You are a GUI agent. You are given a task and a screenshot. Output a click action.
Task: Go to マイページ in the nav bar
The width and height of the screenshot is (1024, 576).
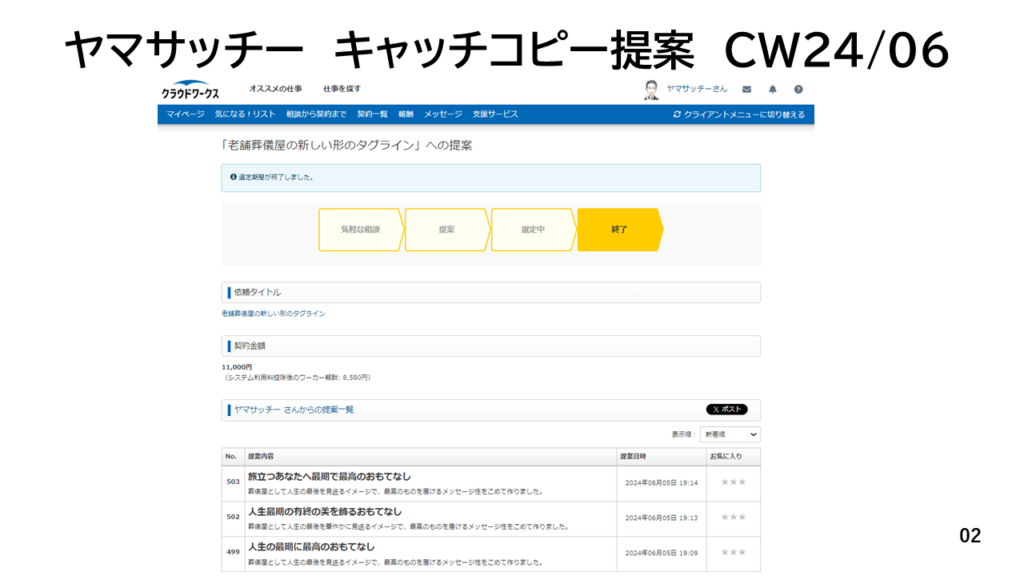pos(186,114)
